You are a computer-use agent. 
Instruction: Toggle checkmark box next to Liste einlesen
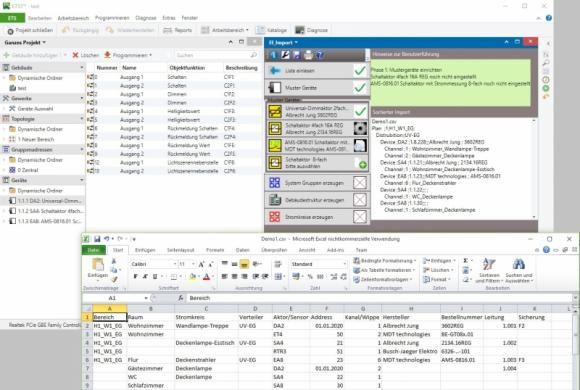[x=360, y=70]
